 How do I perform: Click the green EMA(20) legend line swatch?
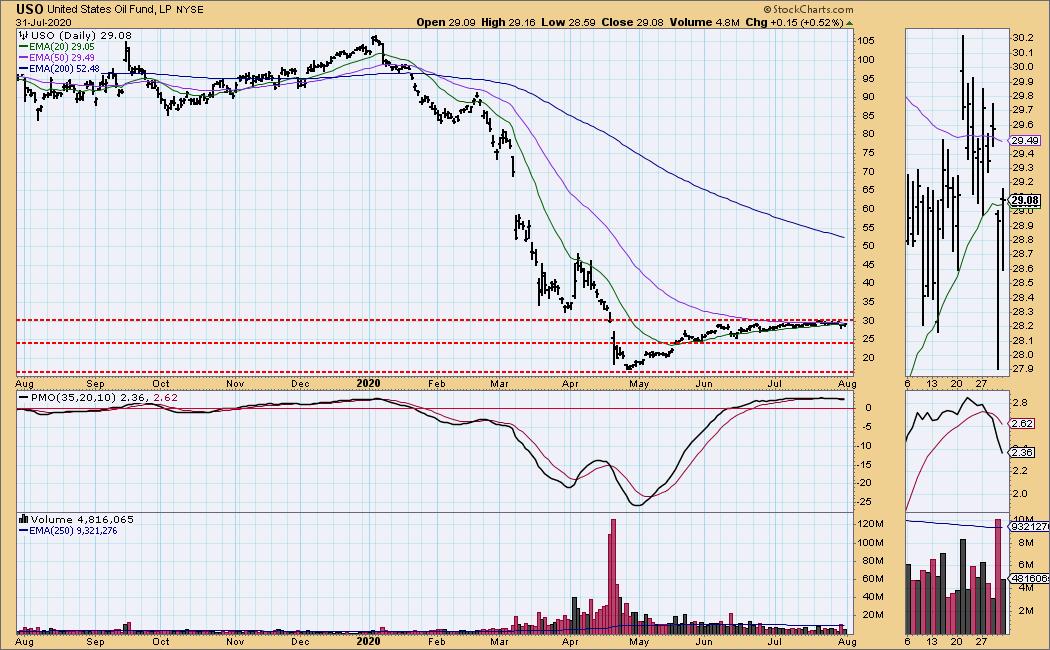(x=23, y=47)
